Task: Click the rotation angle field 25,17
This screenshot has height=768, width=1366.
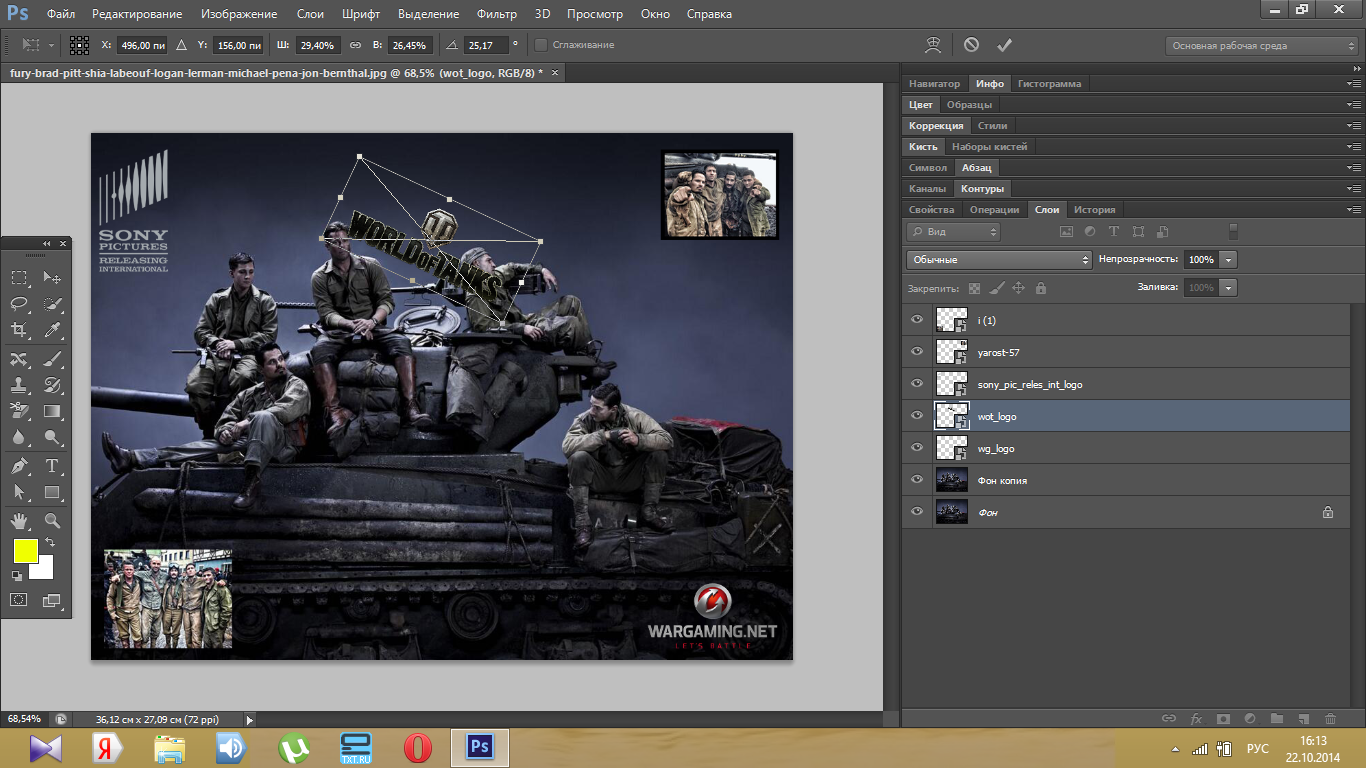Action: [484, 45]
